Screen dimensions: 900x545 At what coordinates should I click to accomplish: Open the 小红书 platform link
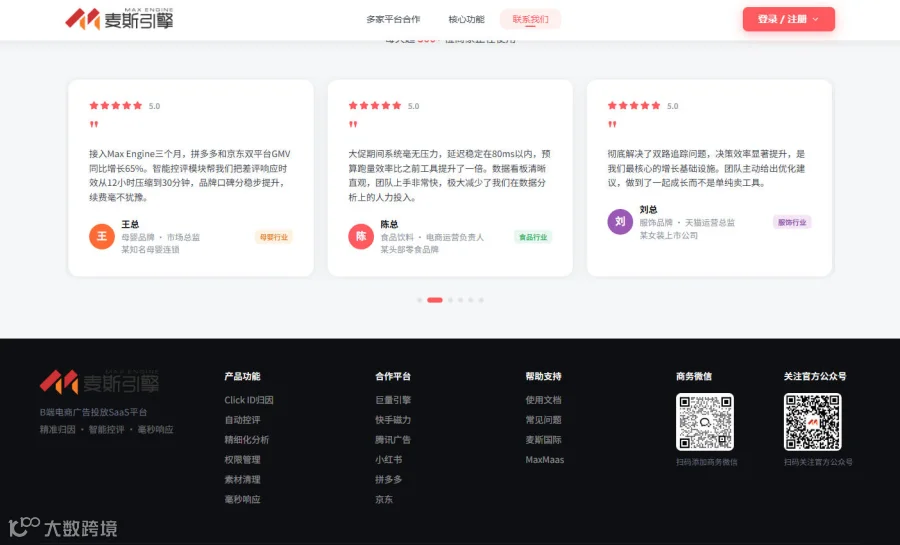(x=389, y=460)
